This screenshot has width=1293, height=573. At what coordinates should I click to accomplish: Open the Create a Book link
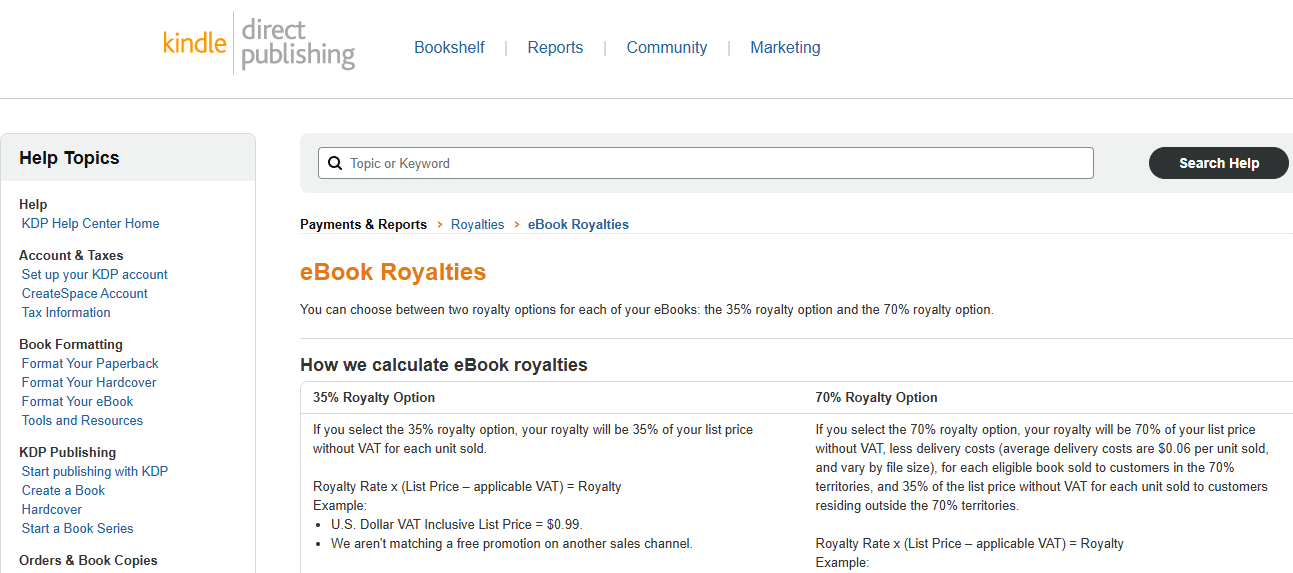click(63, 490)
